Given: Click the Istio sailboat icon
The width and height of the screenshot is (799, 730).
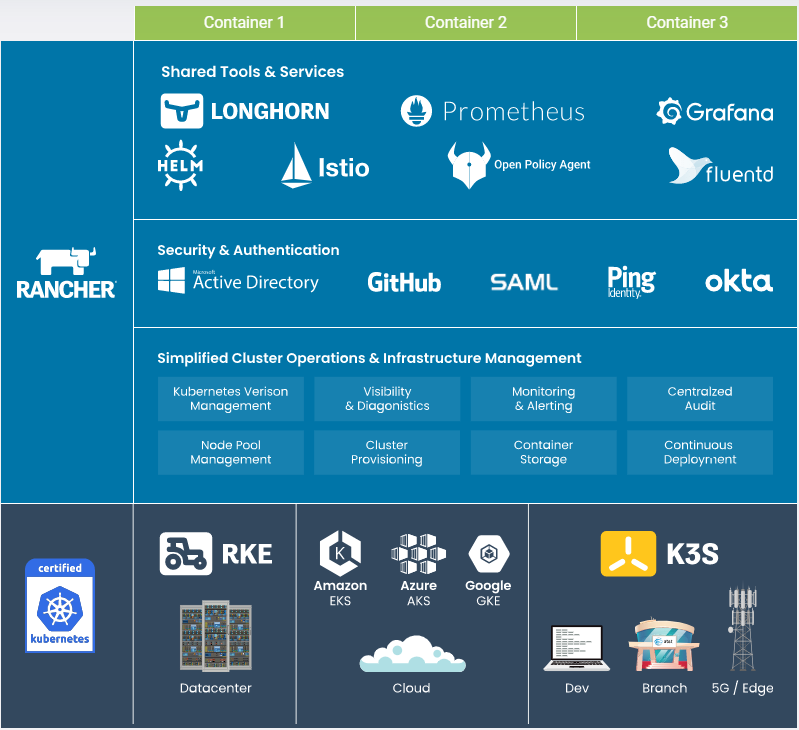Looking at the screenshot, I should [297, 165].
